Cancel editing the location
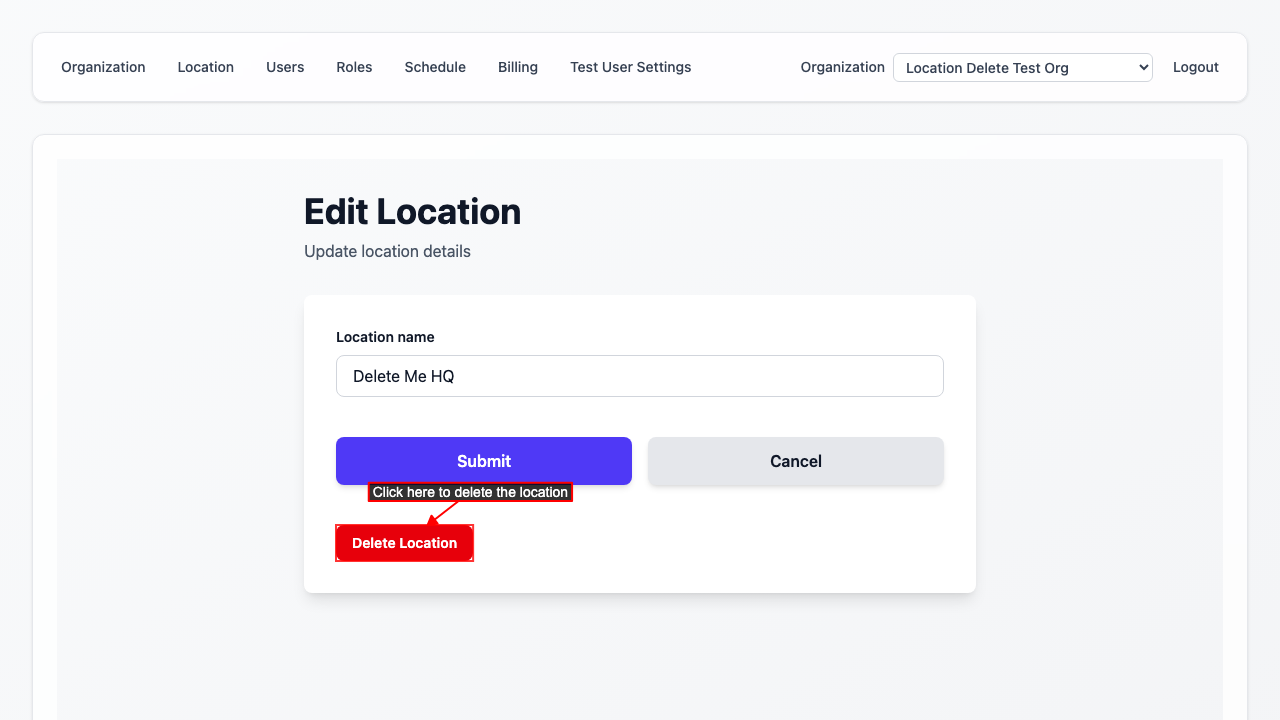The height and width of the screenshot is (720, 1280). 795,461
